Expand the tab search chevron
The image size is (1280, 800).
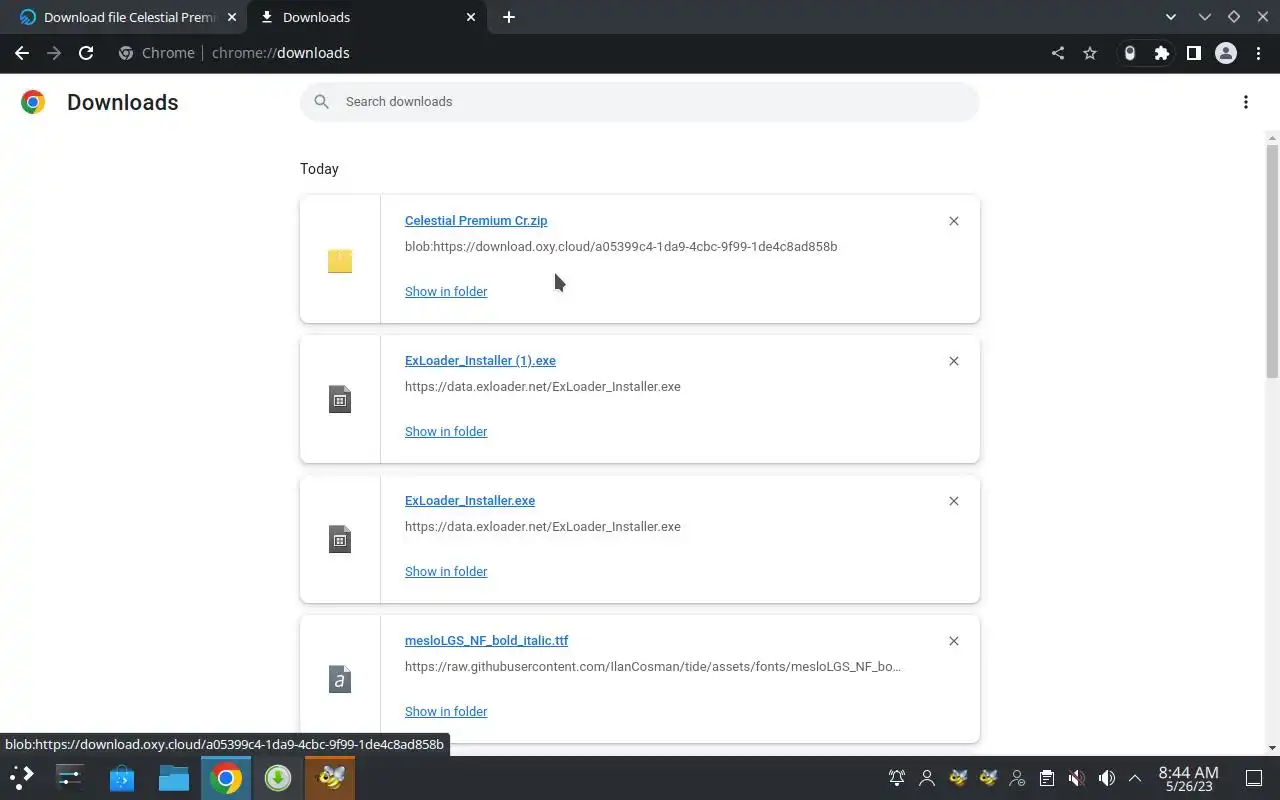click(x=1171, y=17)
